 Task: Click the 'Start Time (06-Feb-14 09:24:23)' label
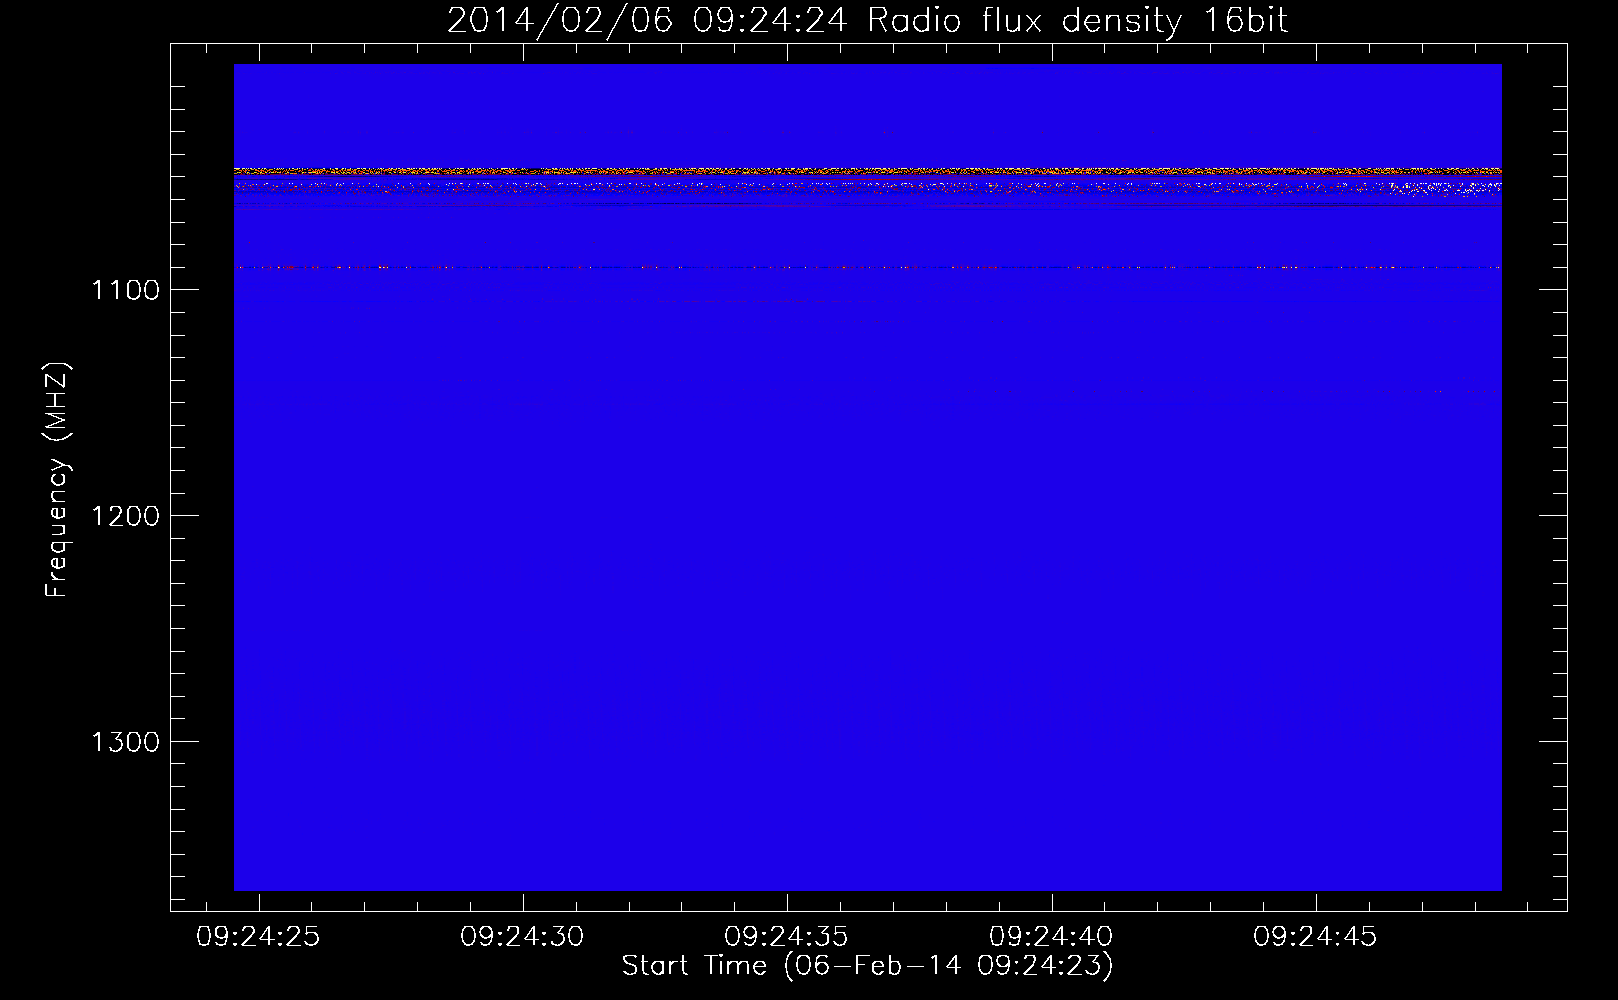coord(867,966)
